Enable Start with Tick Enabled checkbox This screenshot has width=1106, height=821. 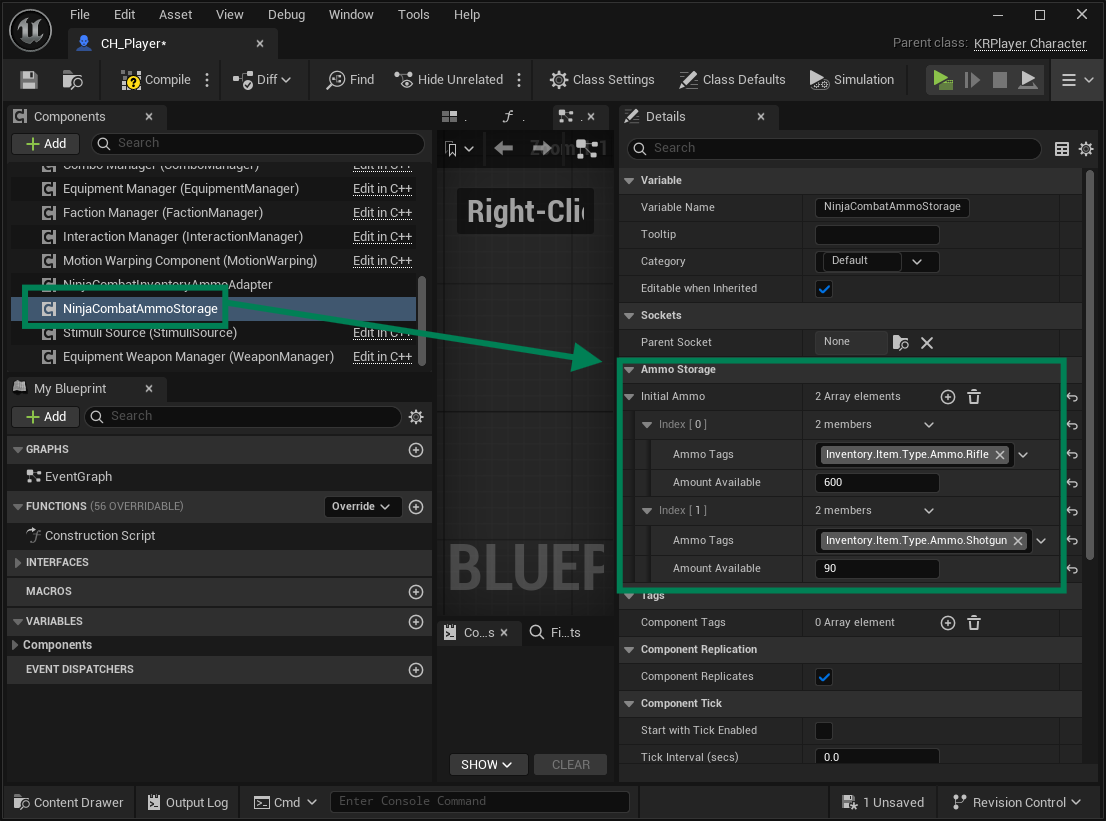point(824,731)
